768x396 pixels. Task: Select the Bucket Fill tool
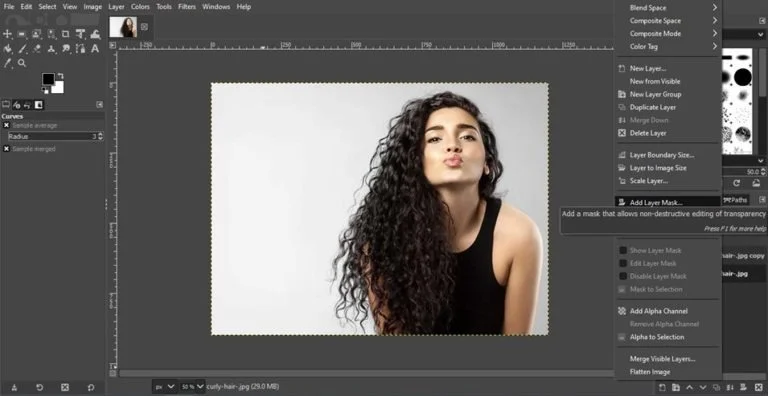(7, 49)
